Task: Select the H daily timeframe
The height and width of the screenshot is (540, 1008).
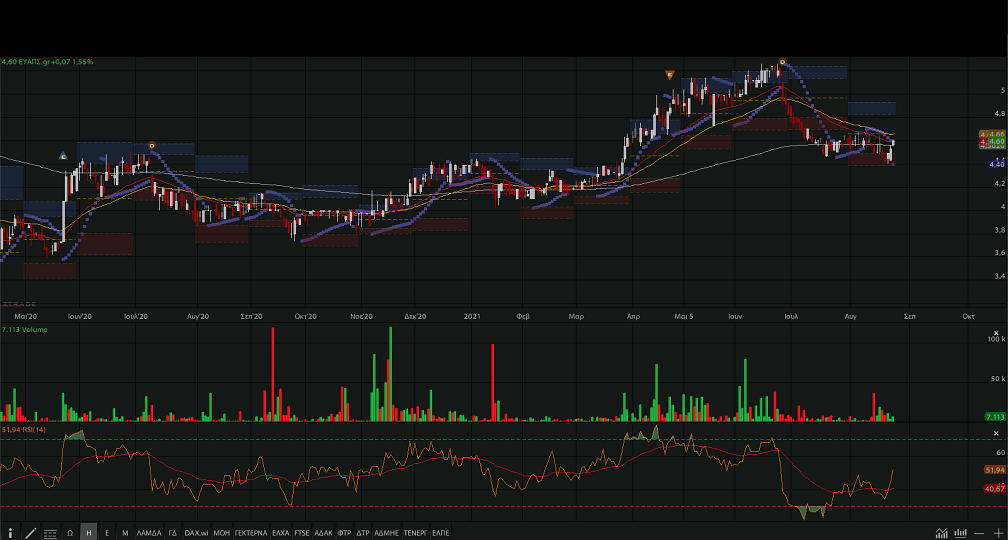Action: coord(89,533)
